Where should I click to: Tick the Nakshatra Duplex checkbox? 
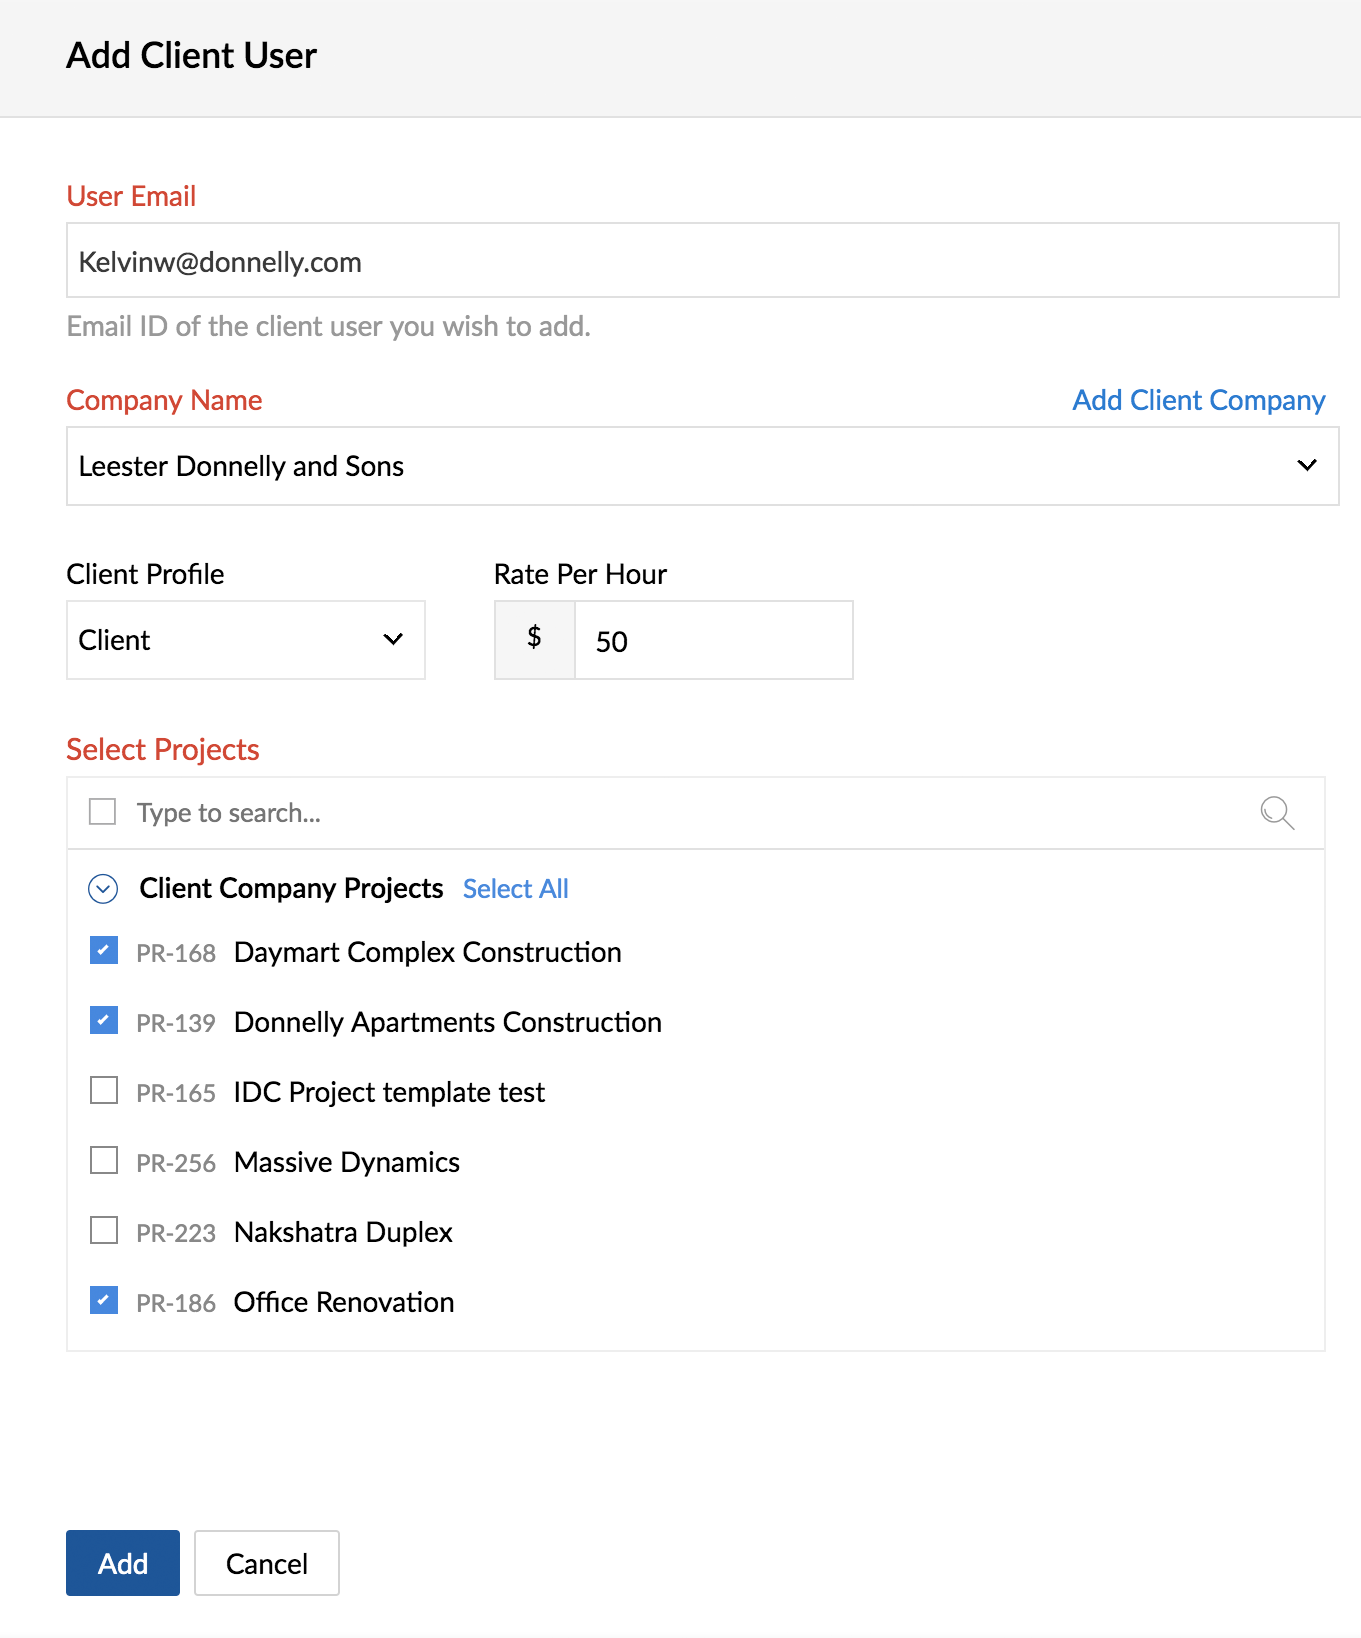pyautogui.click(x=104, y=1230)
